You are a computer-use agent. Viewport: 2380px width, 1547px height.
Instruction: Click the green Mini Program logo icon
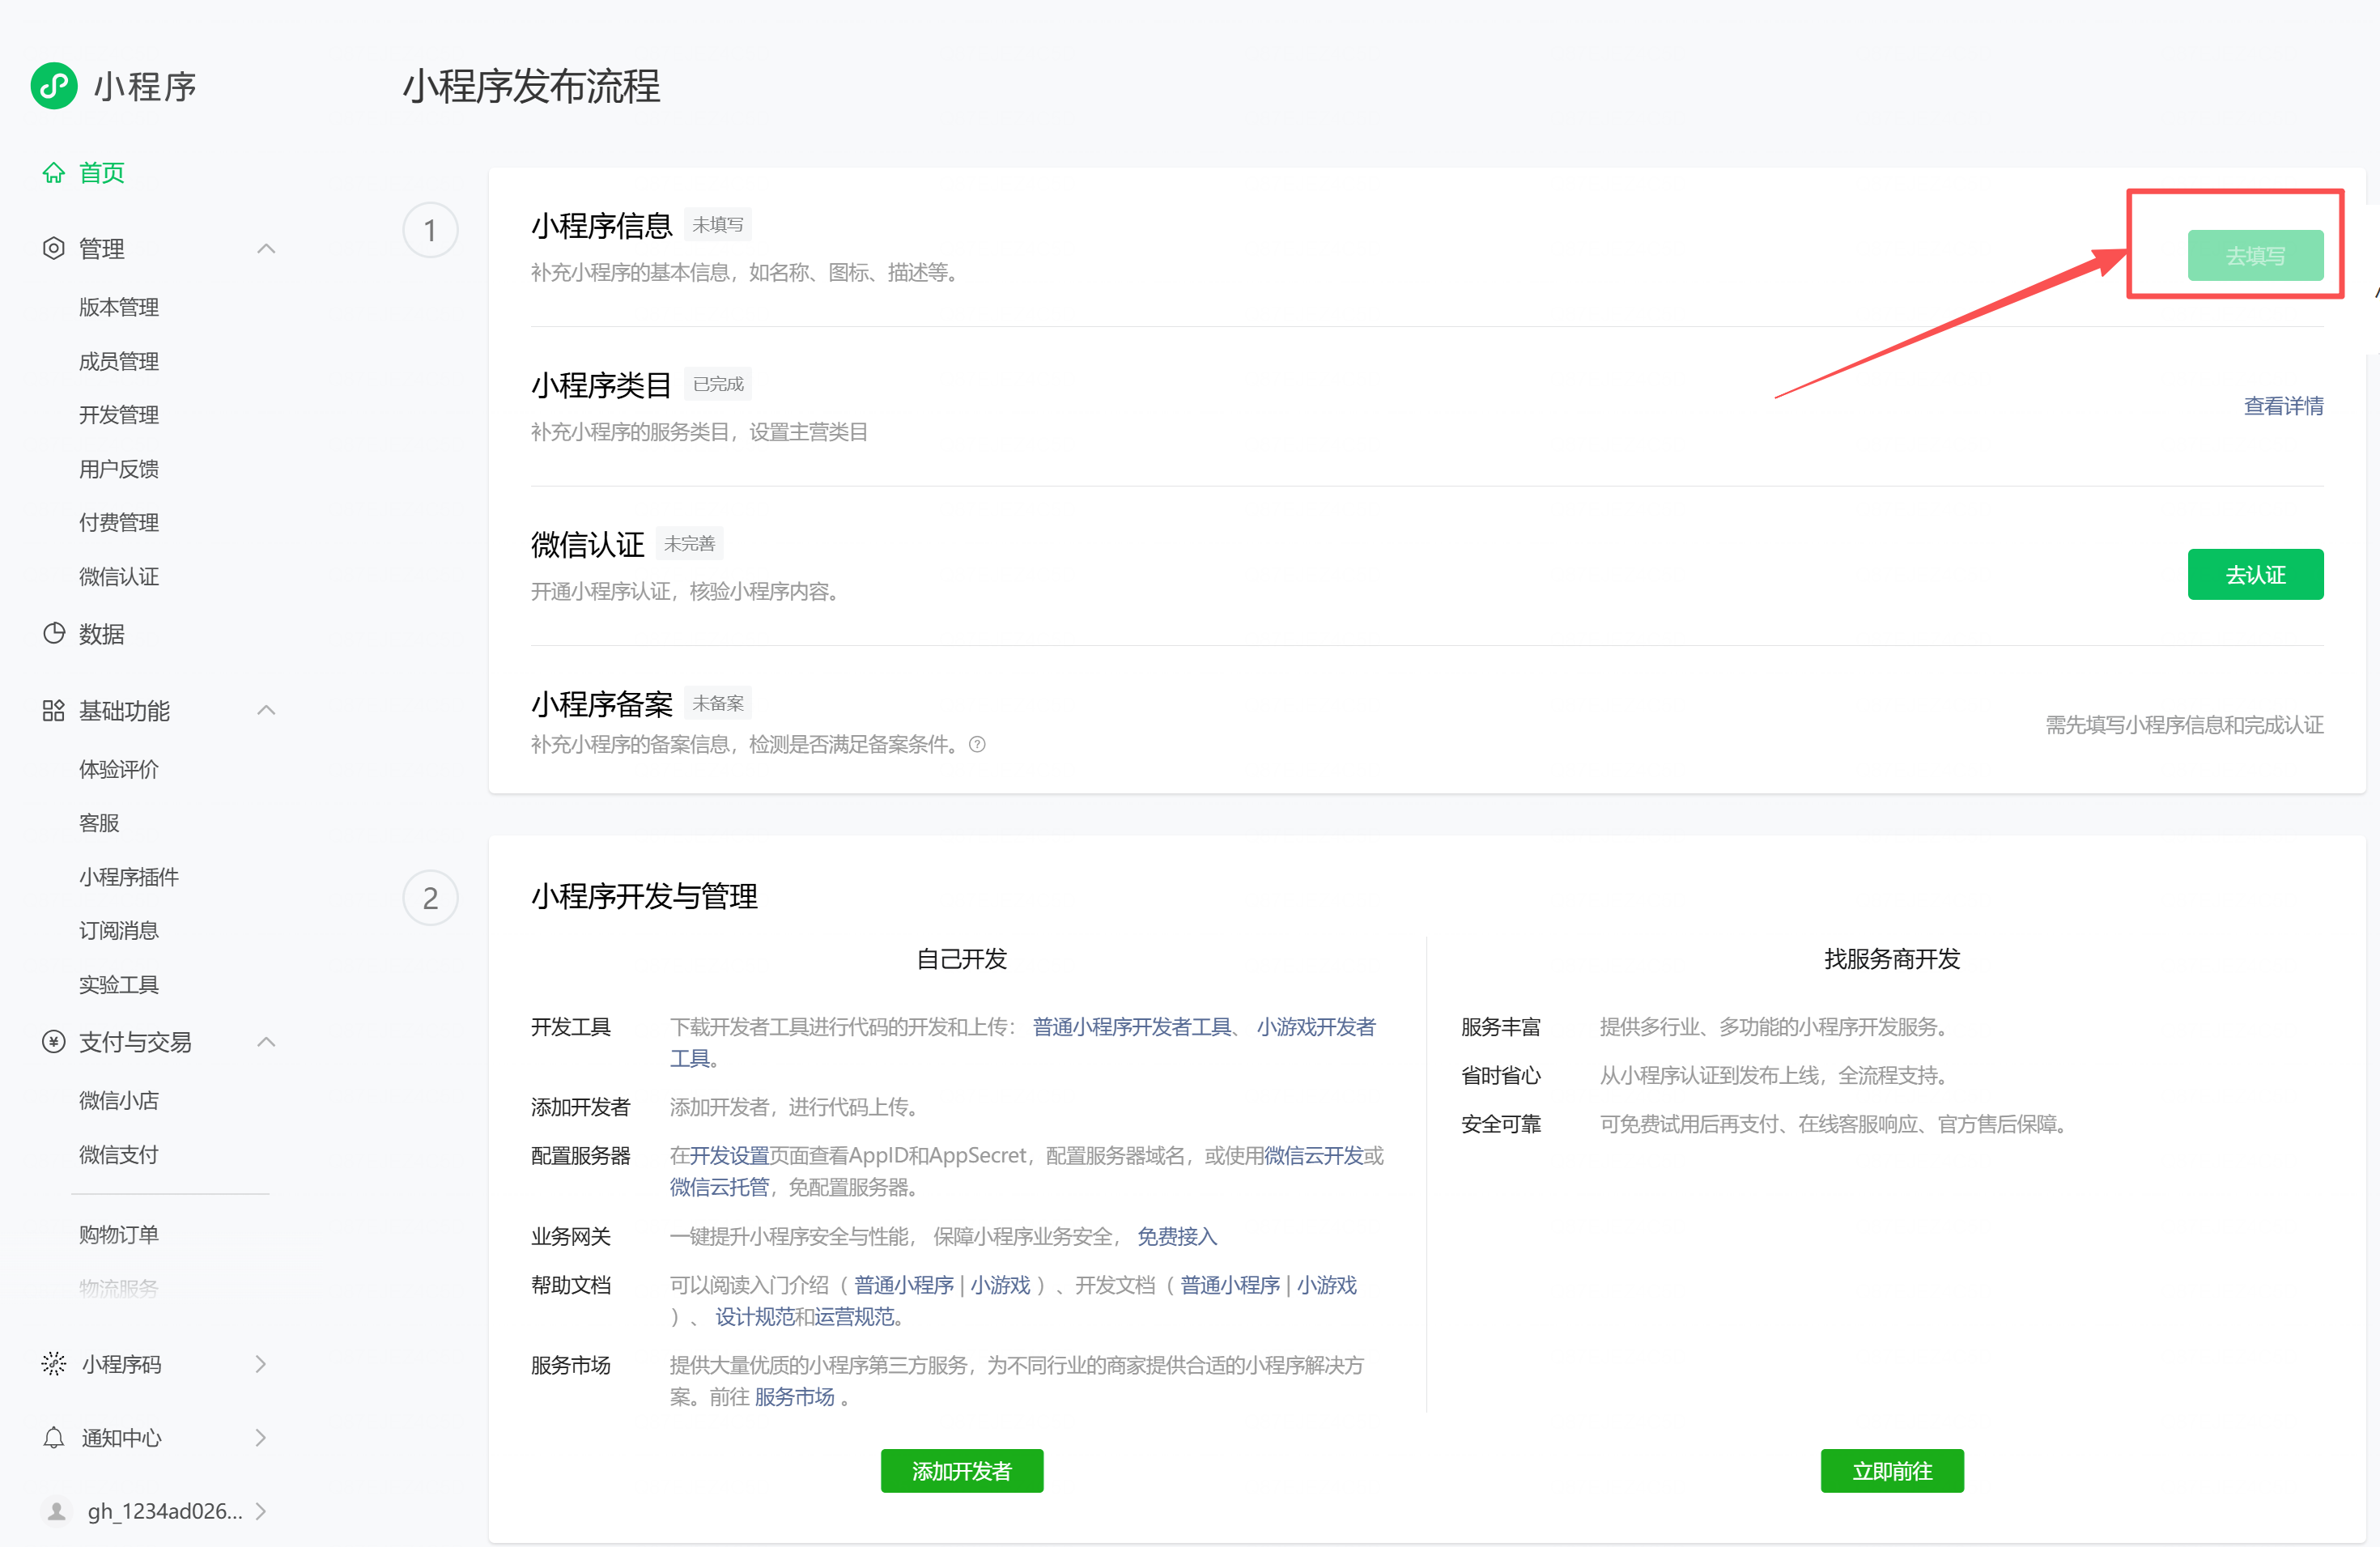pyautogui.click(x=54, y=86)
